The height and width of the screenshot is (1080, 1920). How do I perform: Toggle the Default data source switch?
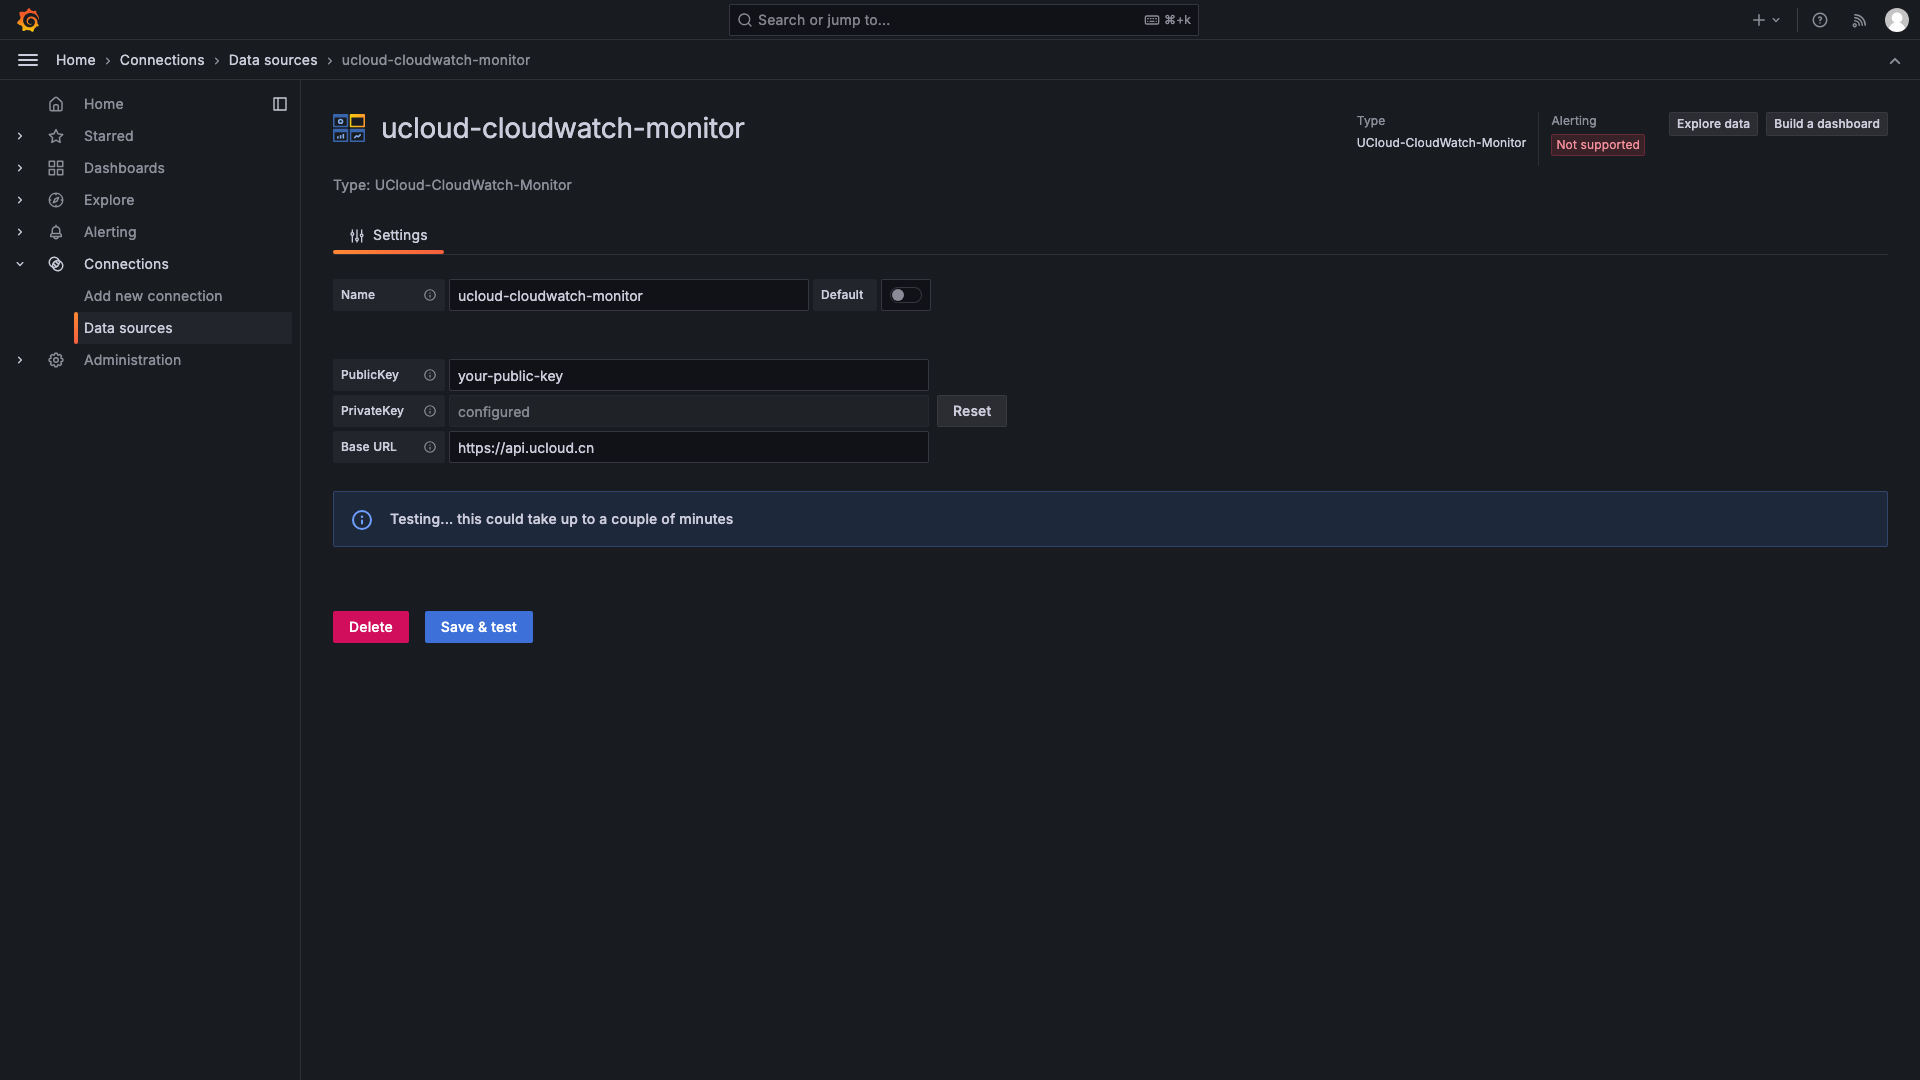[905, 295]
